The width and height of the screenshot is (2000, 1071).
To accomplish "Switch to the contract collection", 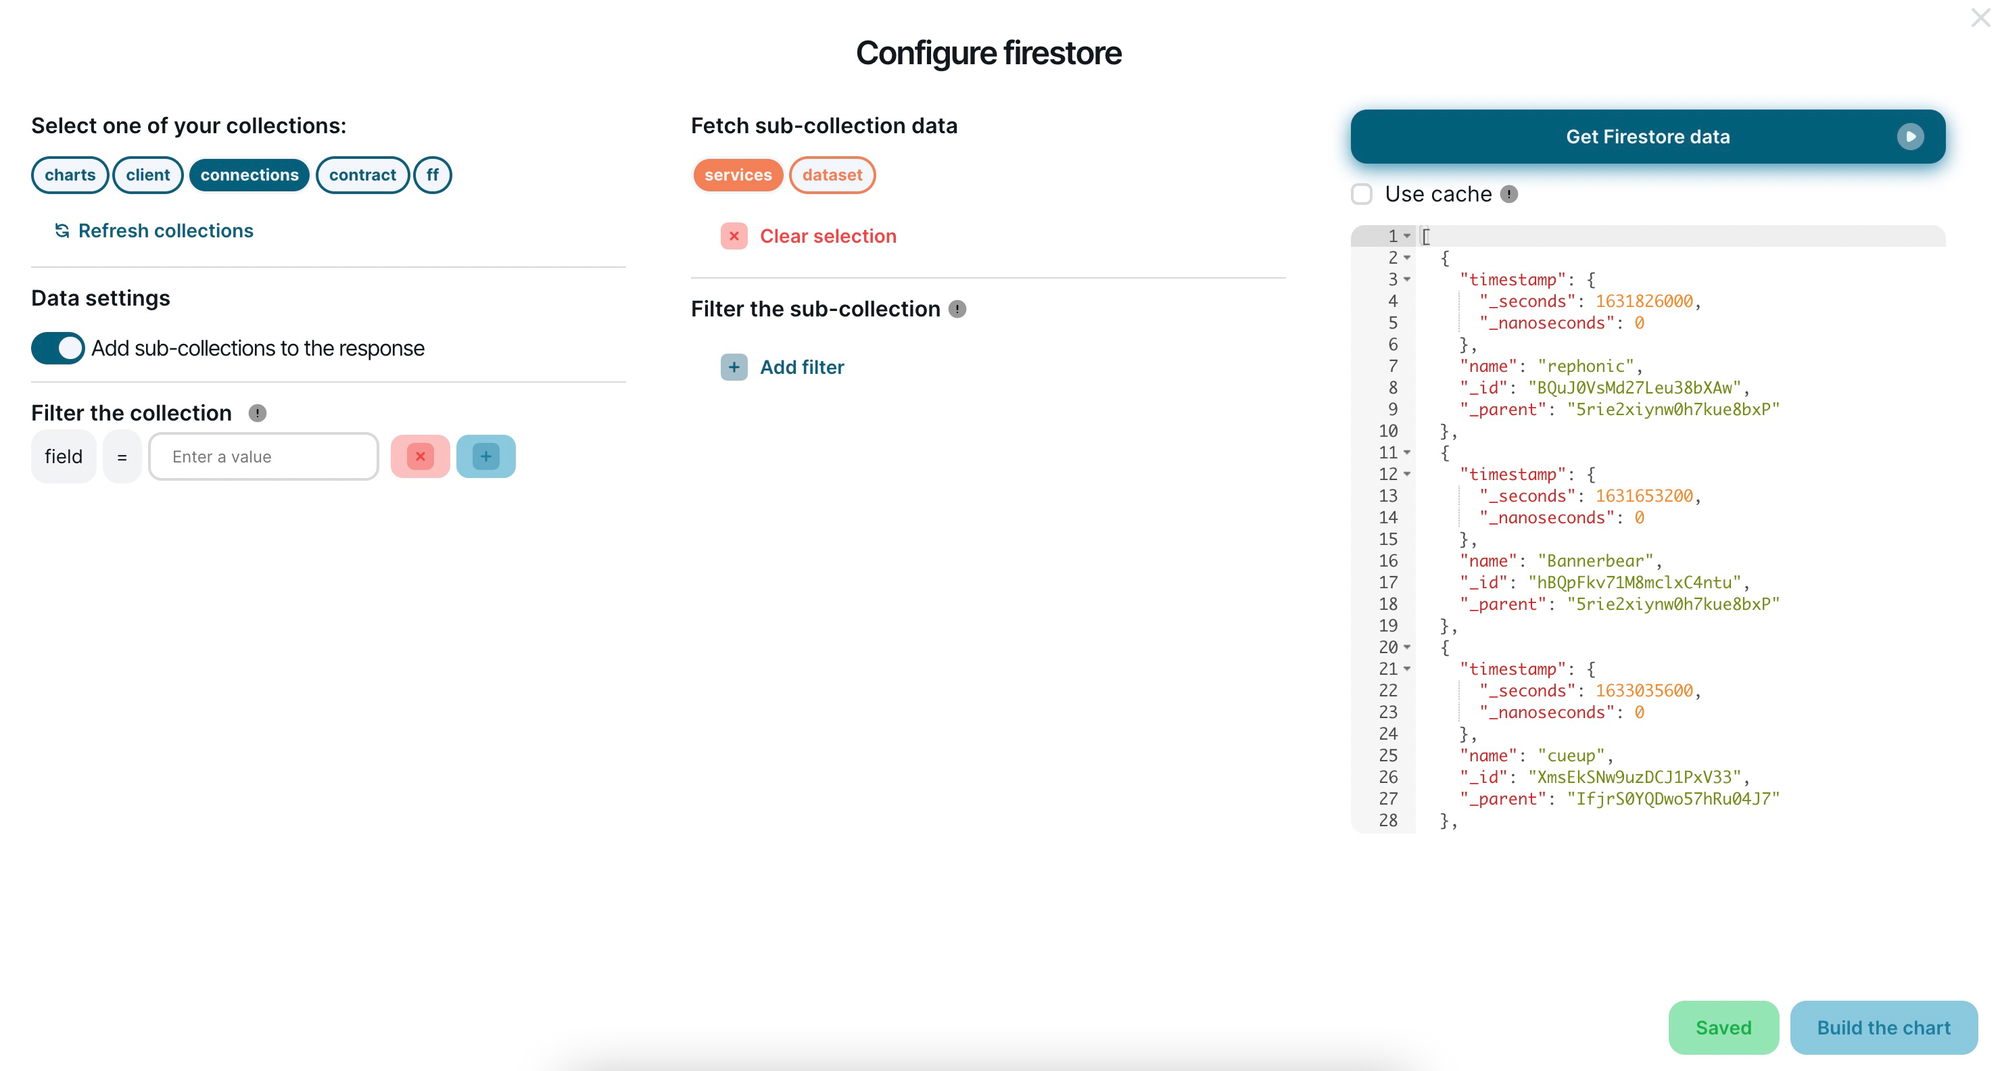I will (x=362, y=175).
